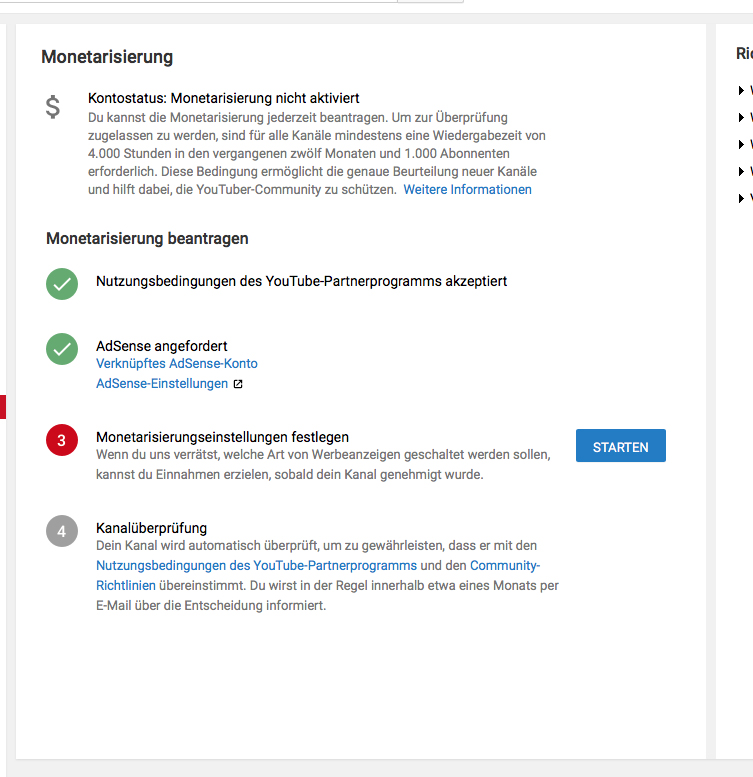Click the Monetarisierungseinstellungen festlegen step title
The width and height of the screenshot is (753, 777).
click(222, 437)
